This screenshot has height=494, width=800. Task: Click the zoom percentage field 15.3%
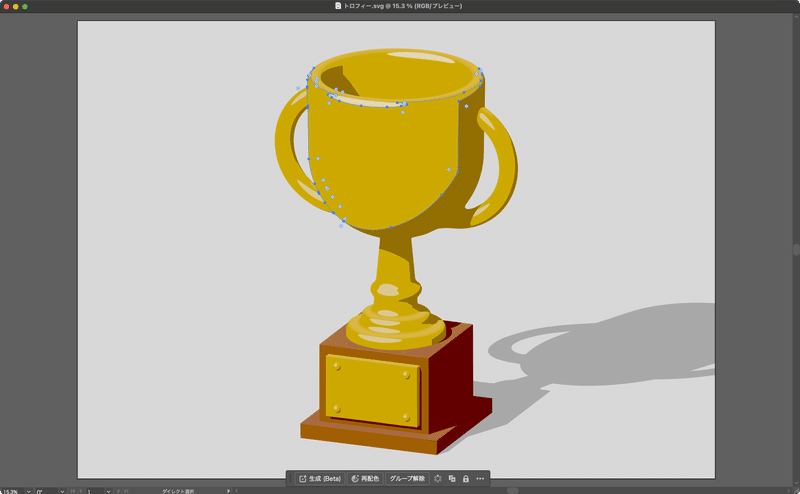pos(11,491)
